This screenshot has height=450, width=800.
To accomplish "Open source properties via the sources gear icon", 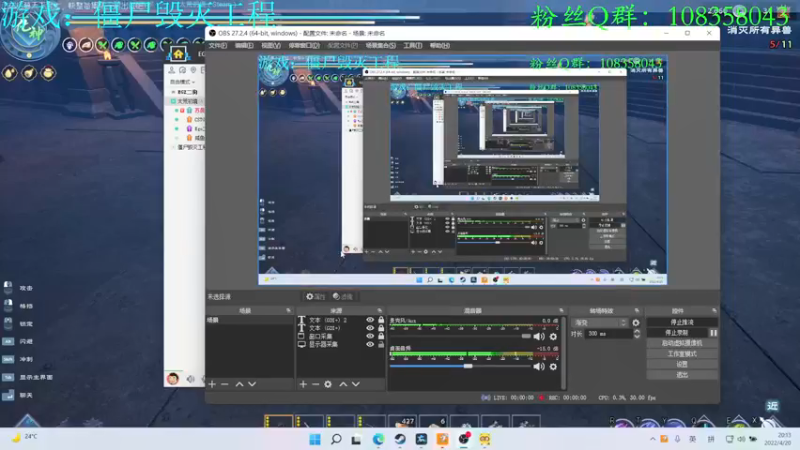I will (328, 384).
